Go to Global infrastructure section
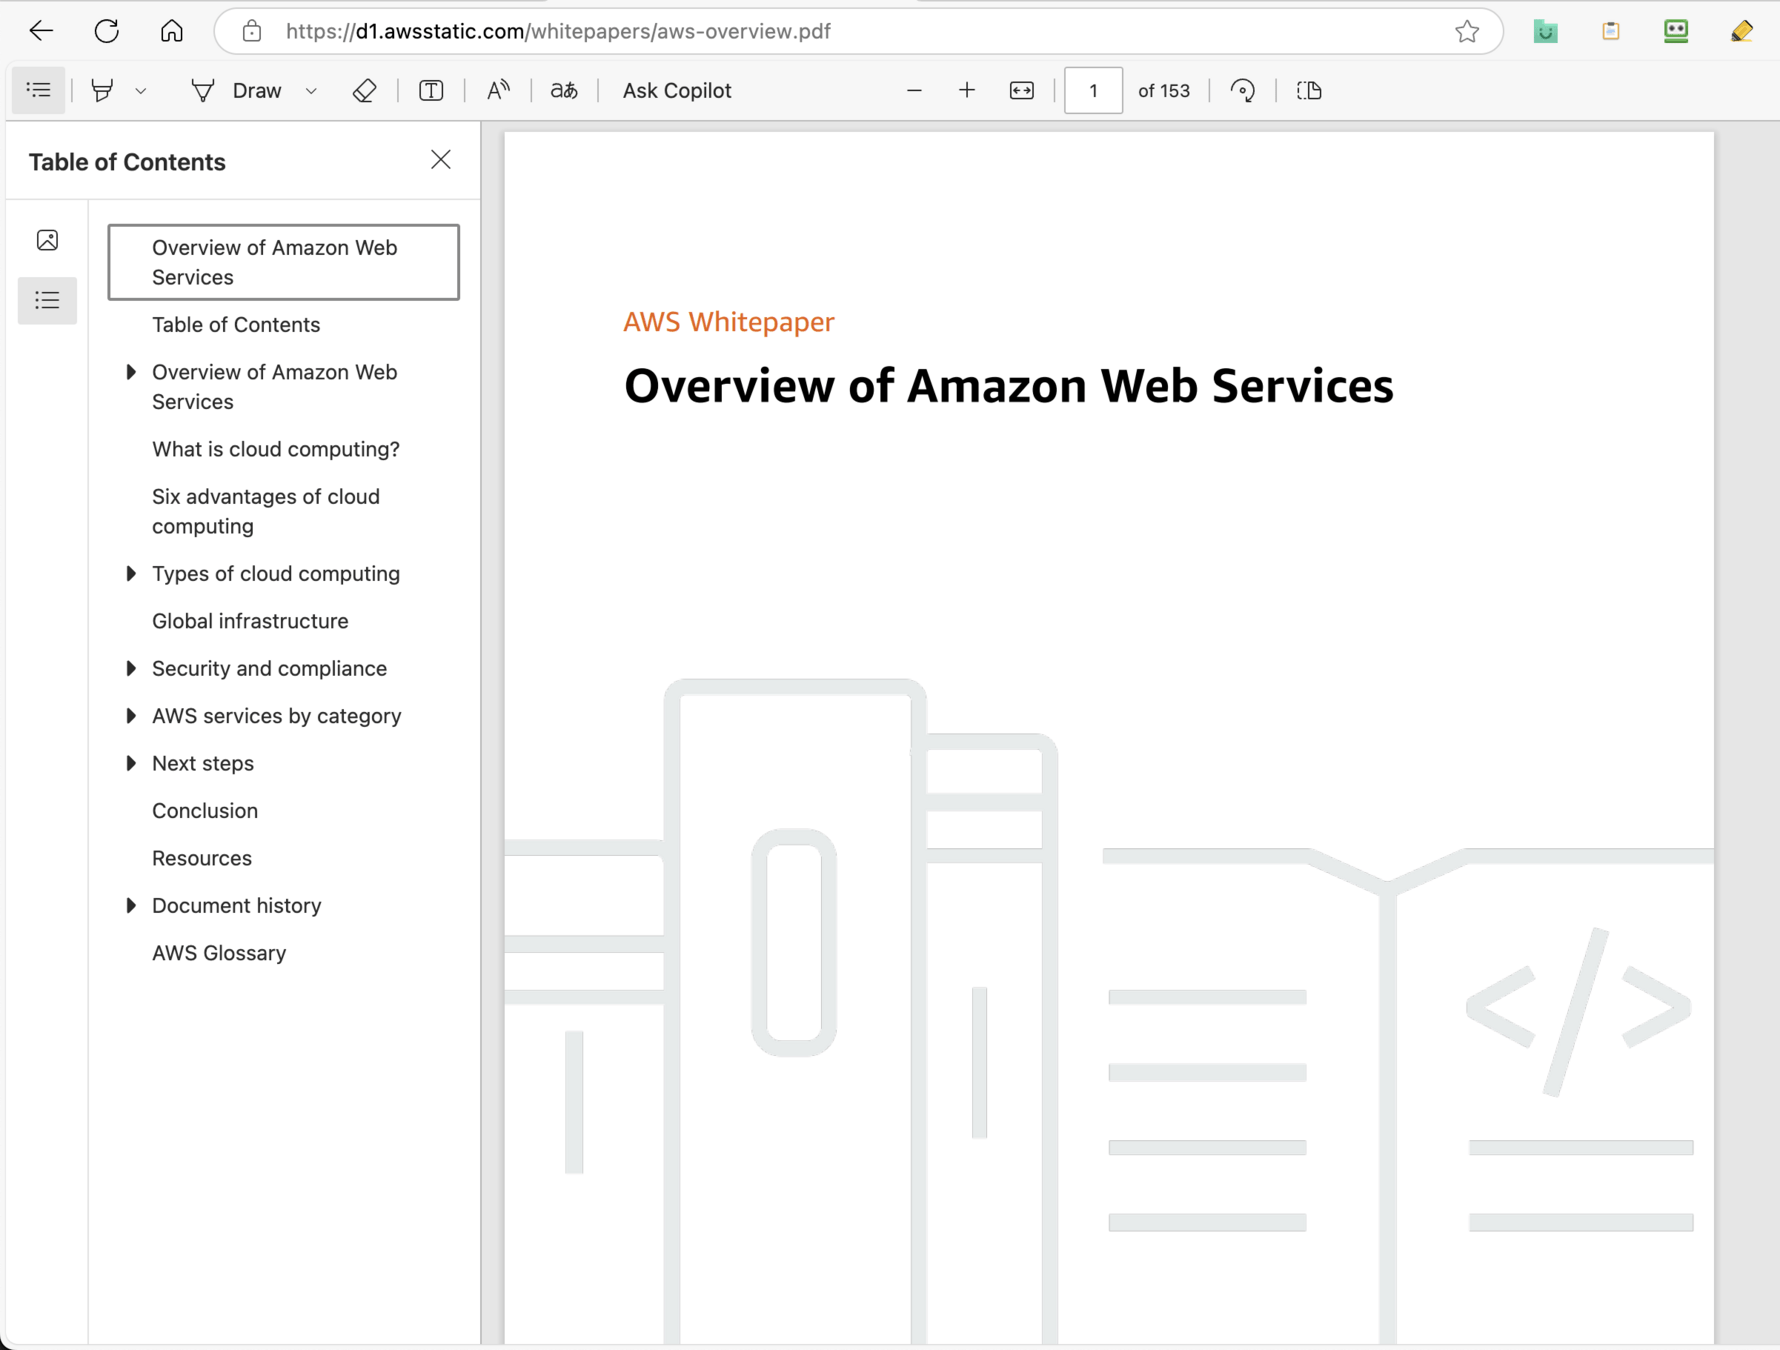Screen dimensions: 1780x1350 click(x=250, y=621)
